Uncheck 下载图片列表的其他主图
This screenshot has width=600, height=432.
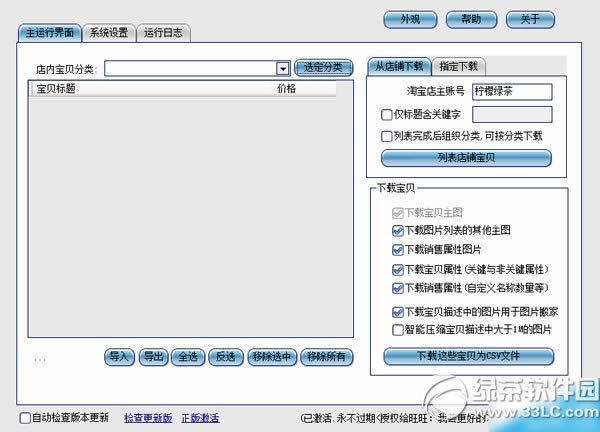point(398,230)
